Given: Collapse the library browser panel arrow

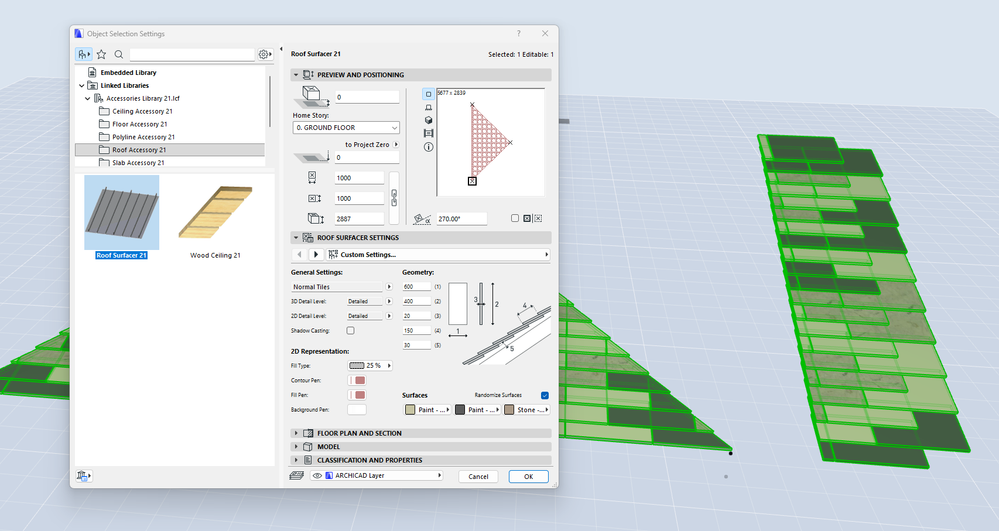Looking at the screenshot, I should coord(281,48).
